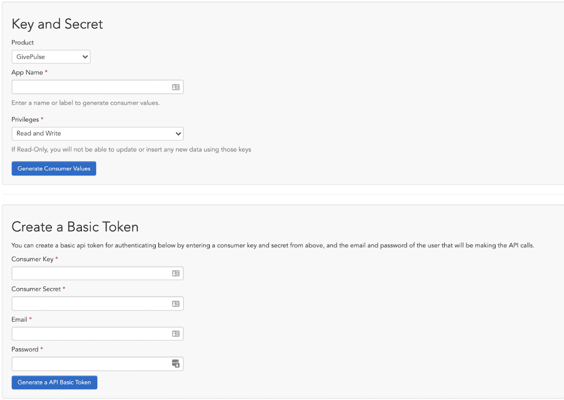Open the Privileges dropdown showing Read and Write
Screen dimensions: 564x400
97,134
